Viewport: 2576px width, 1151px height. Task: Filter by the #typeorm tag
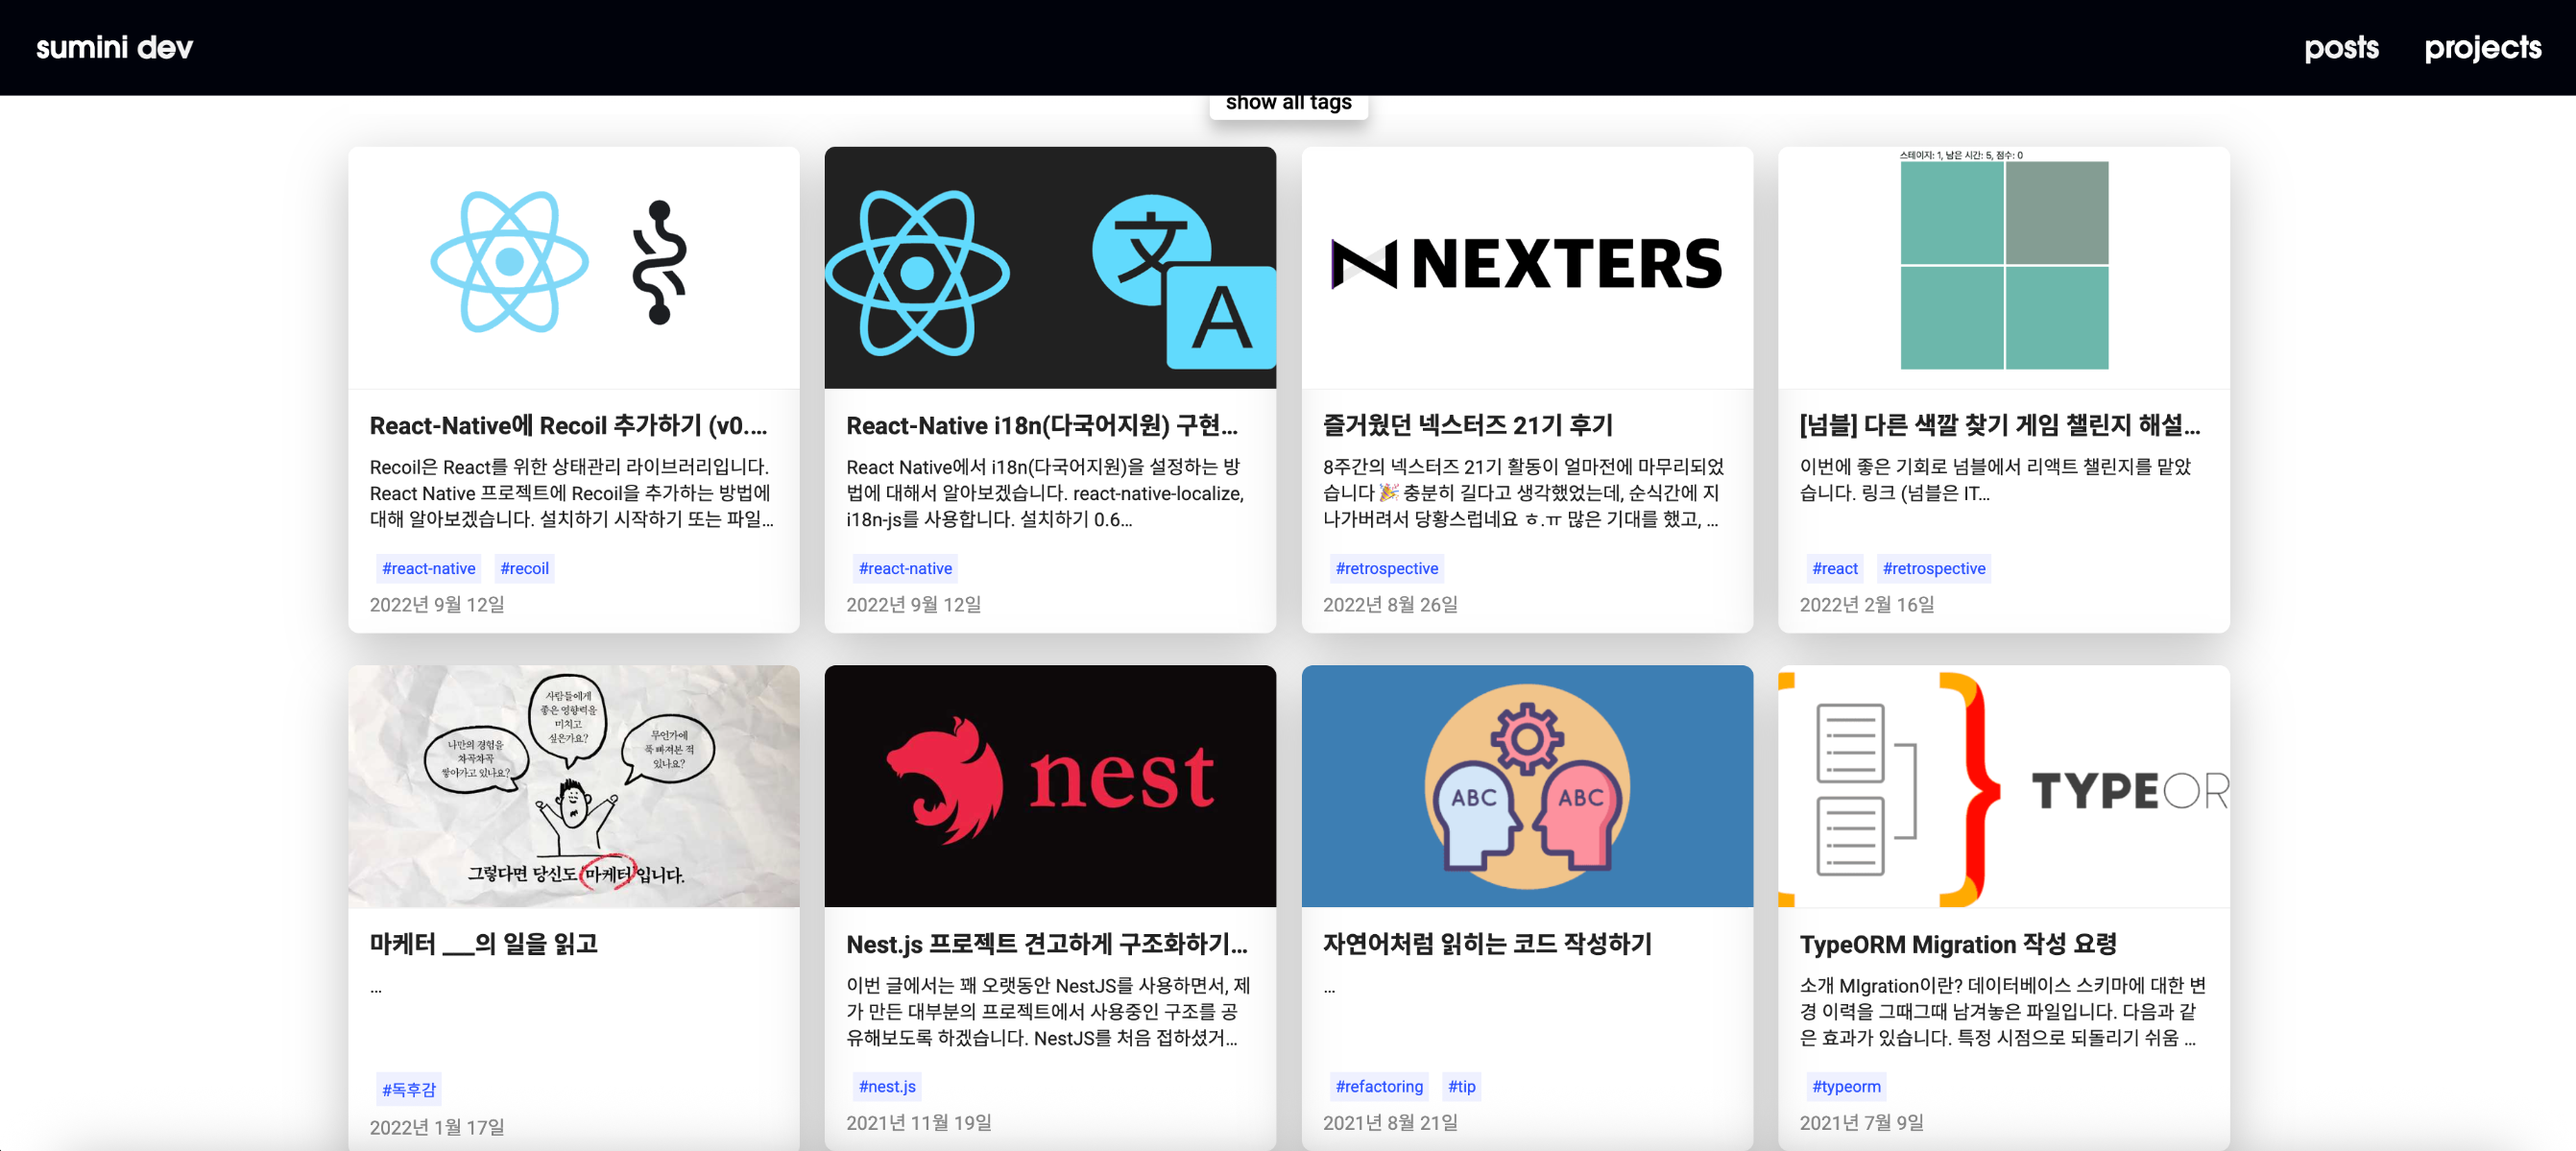[x=1845, y=1086]
